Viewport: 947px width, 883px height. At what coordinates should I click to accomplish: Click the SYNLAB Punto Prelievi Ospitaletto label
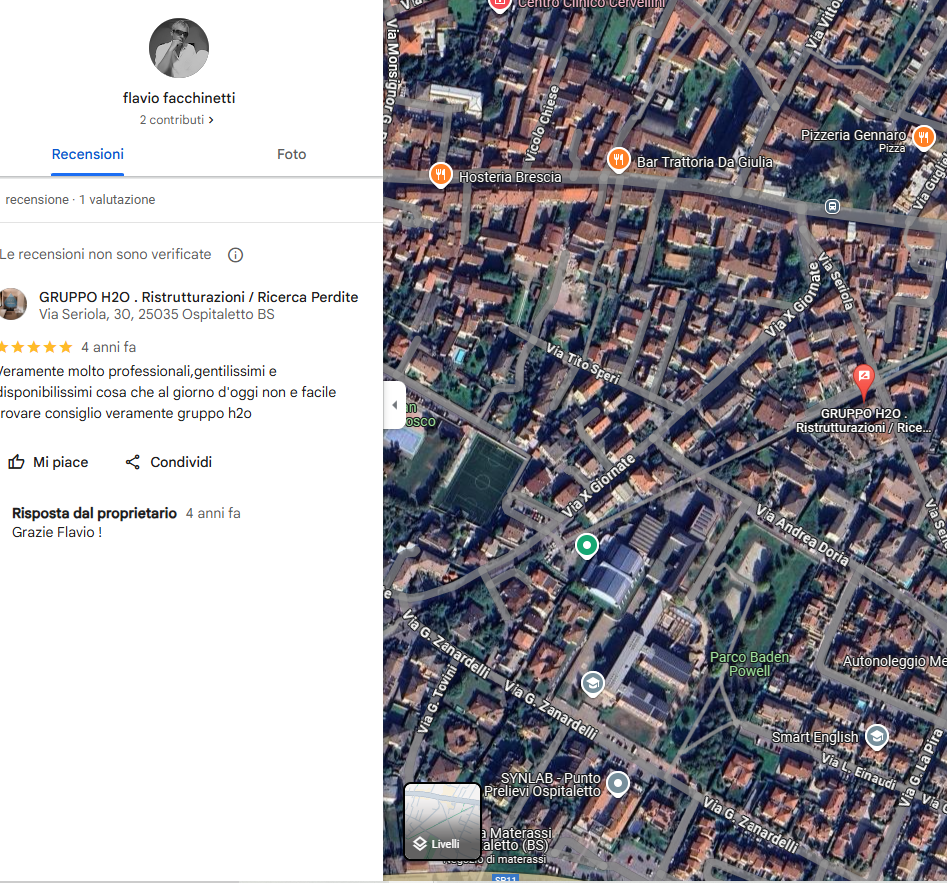pyautogui.click(x=542, y=785)
